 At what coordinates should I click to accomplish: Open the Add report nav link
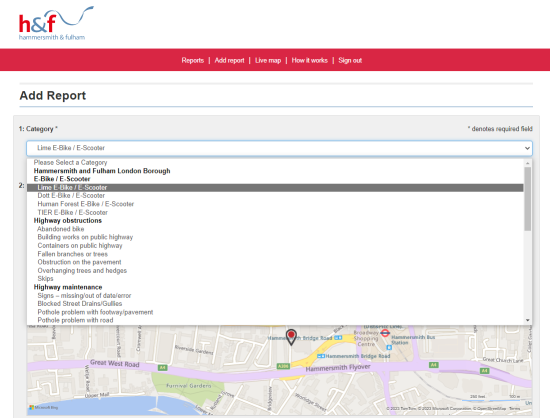(x=229, y=60)
